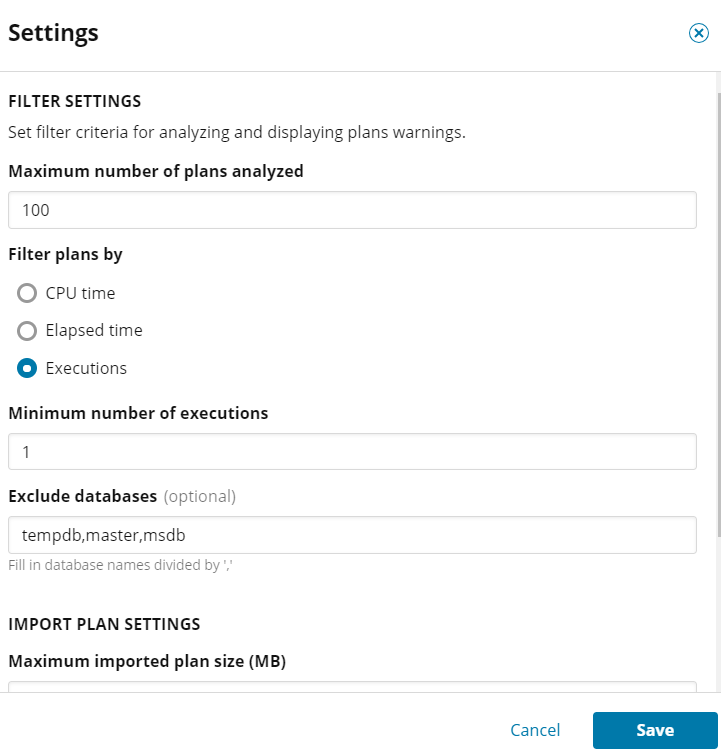Screen dimensions: 721x753
Task: Focus the Minimum number of executions field
Action: point(352,451)
